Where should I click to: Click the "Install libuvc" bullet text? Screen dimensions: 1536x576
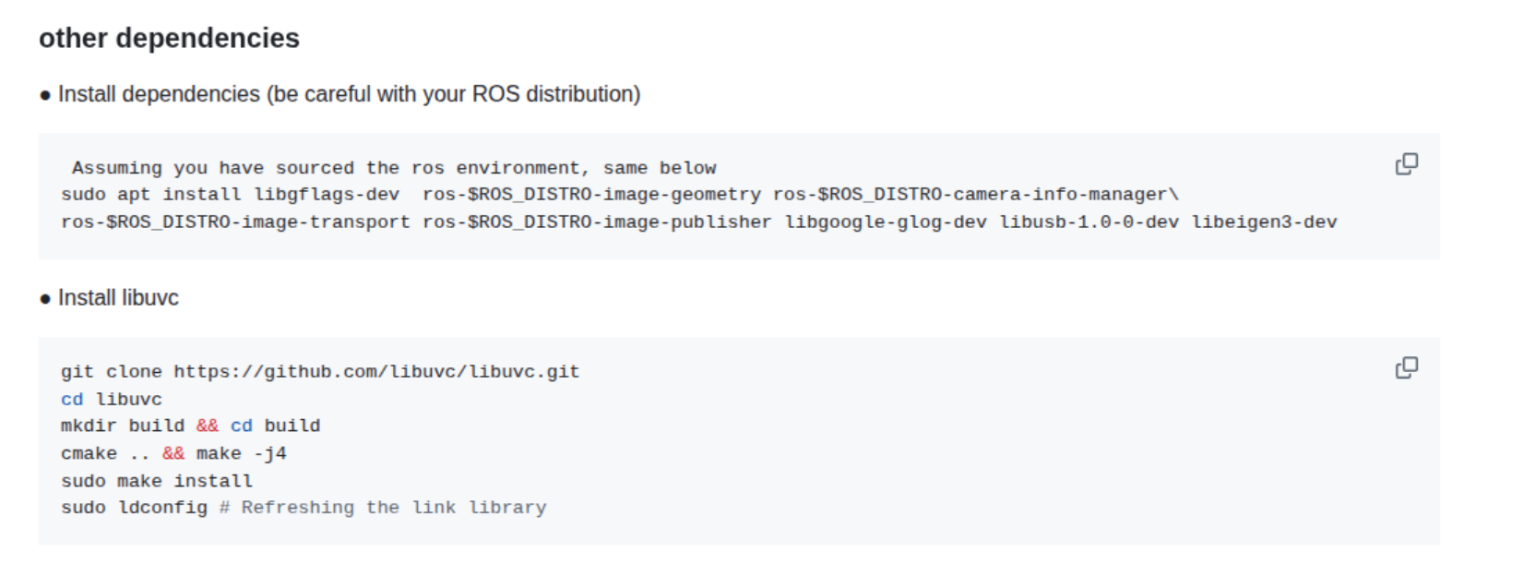pyautogui.click(x=118, y=298)
